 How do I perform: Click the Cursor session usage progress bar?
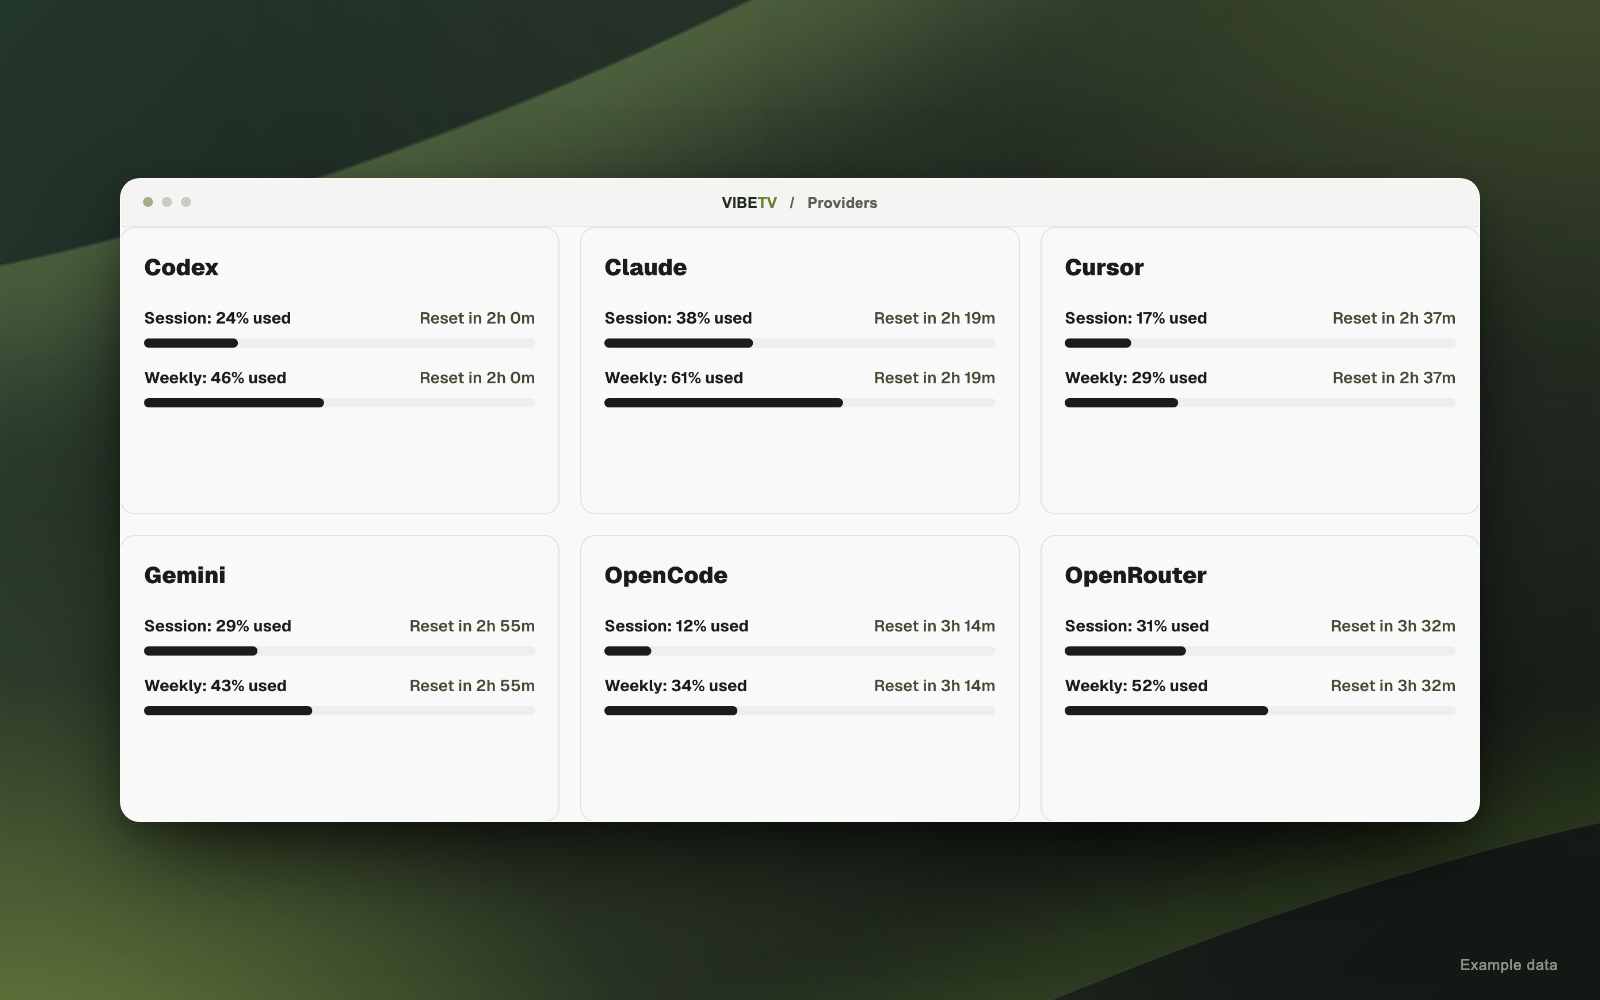click(x=1260, y=343)
